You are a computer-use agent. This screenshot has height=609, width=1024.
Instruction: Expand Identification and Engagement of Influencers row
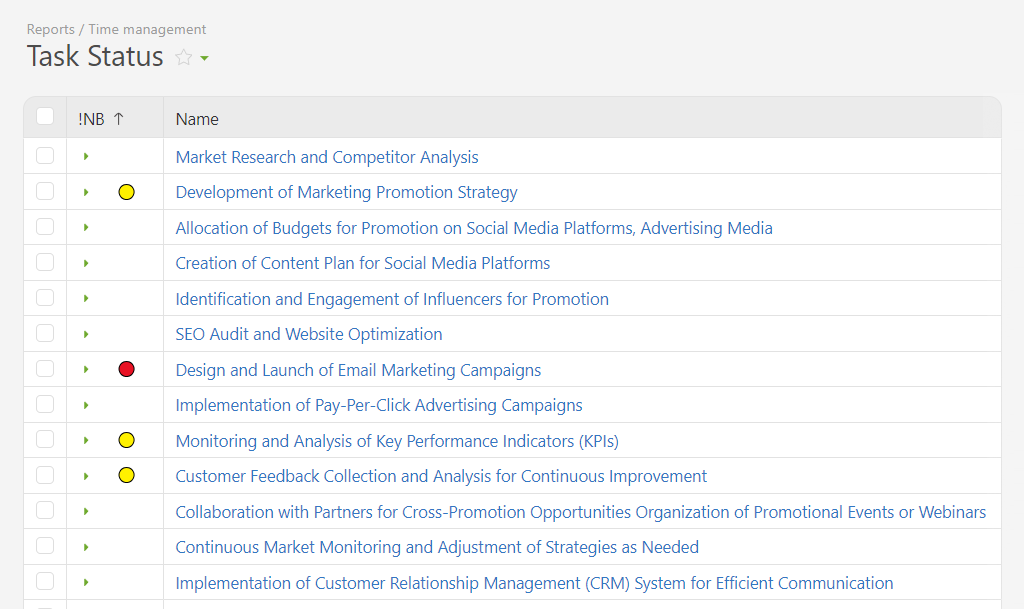[x=86, y=299]
